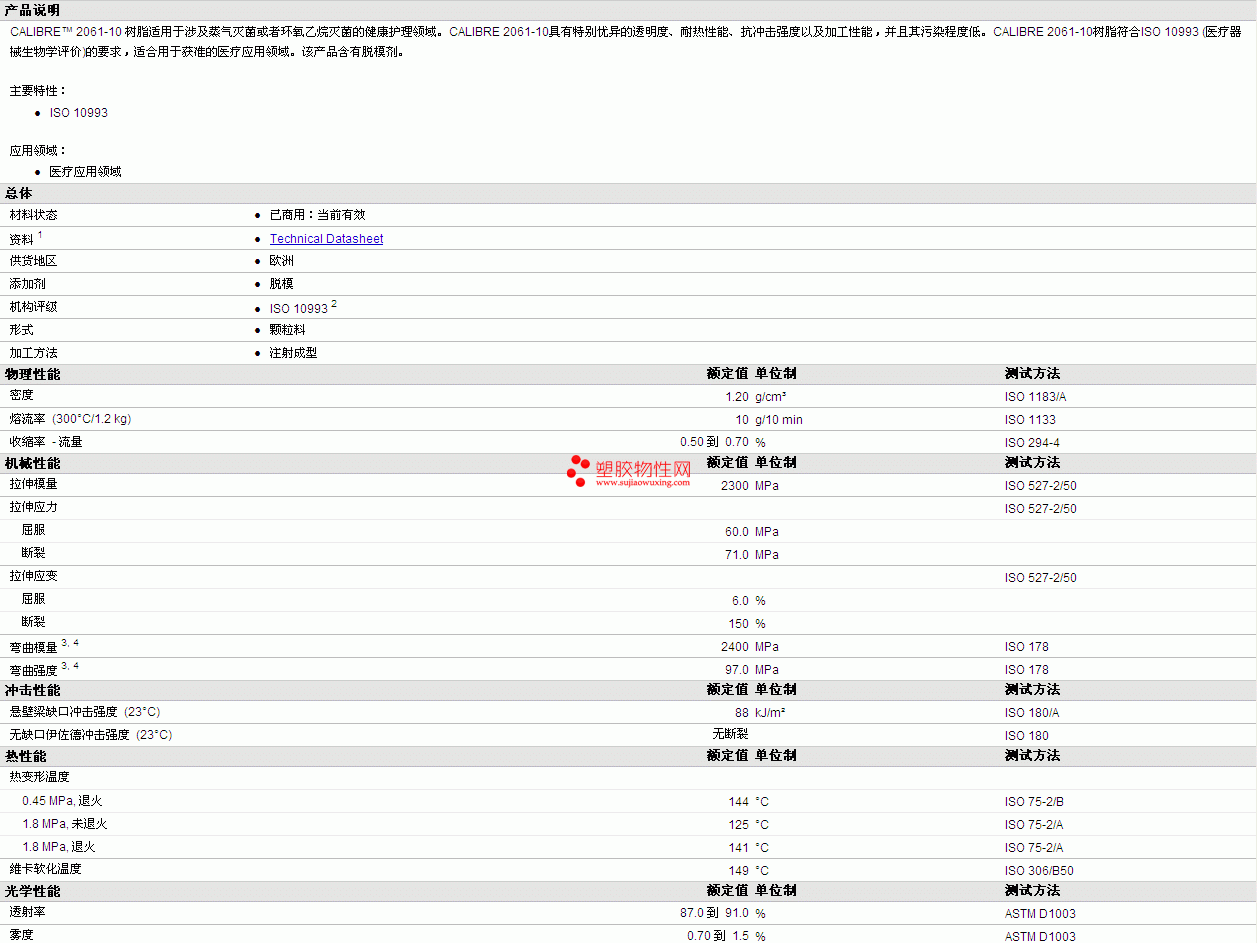Image resolution: width=1257 pixels, height=943 pixels.
Task: Click the 总体 section header
Action: tap(19, 194)
